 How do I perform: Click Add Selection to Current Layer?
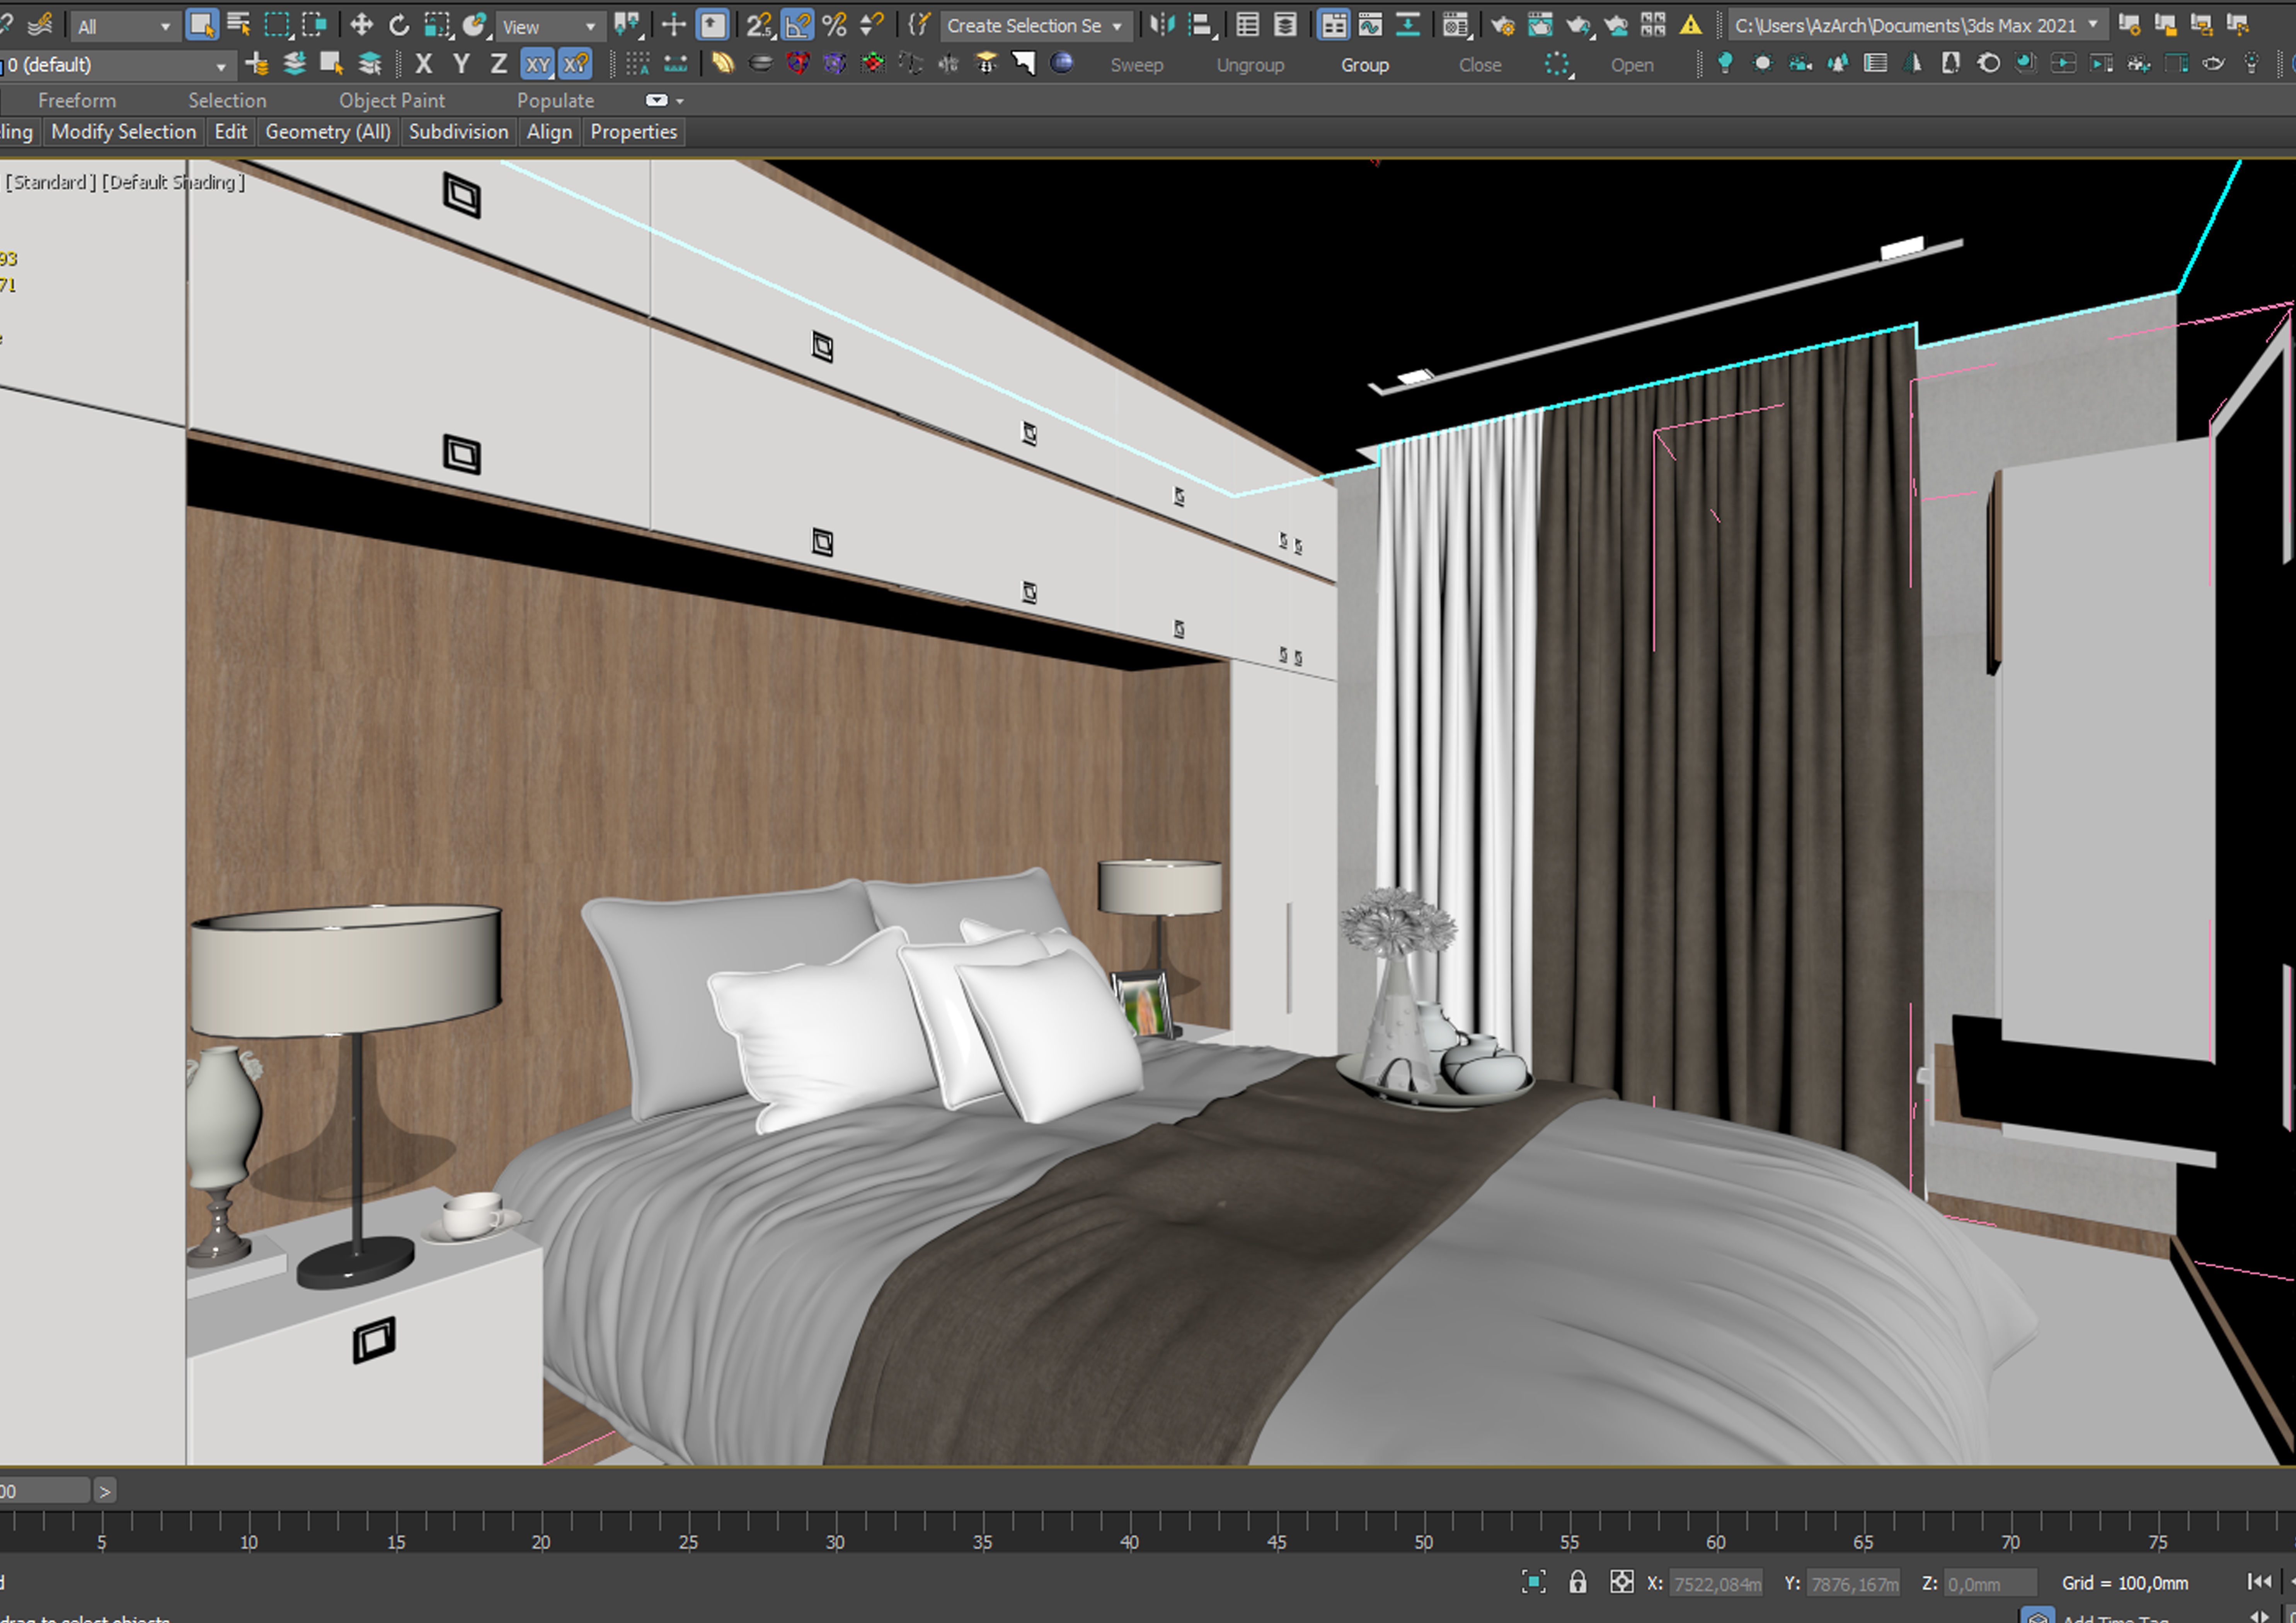click(x=295, y=64)
